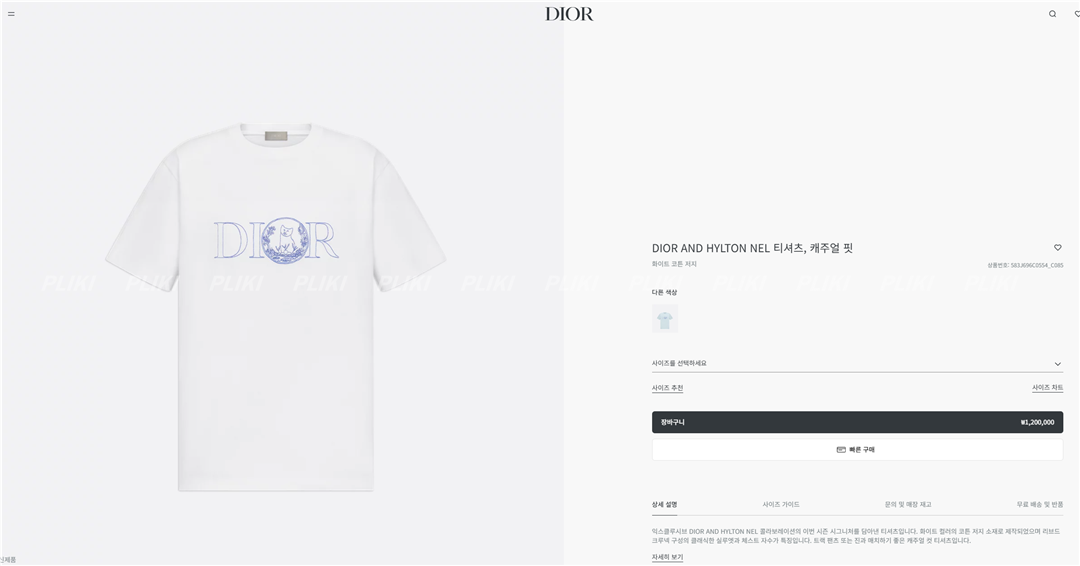Open the 무료 배송 및 반품 tab
1080x566 pixels.
[x=1039, y=505]
